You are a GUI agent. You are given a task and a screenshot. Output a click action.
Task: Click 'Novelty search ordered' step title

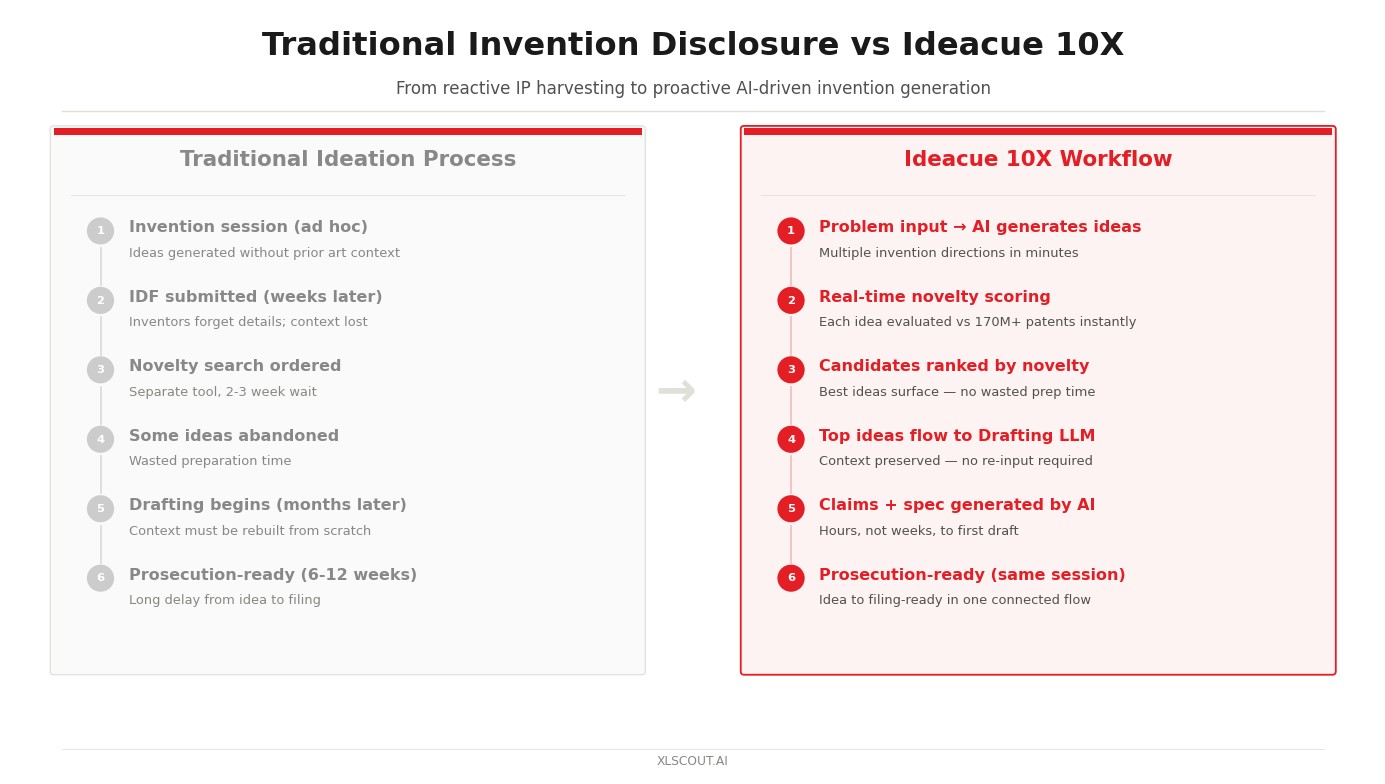pyautogui.click(x=235, y=367)
